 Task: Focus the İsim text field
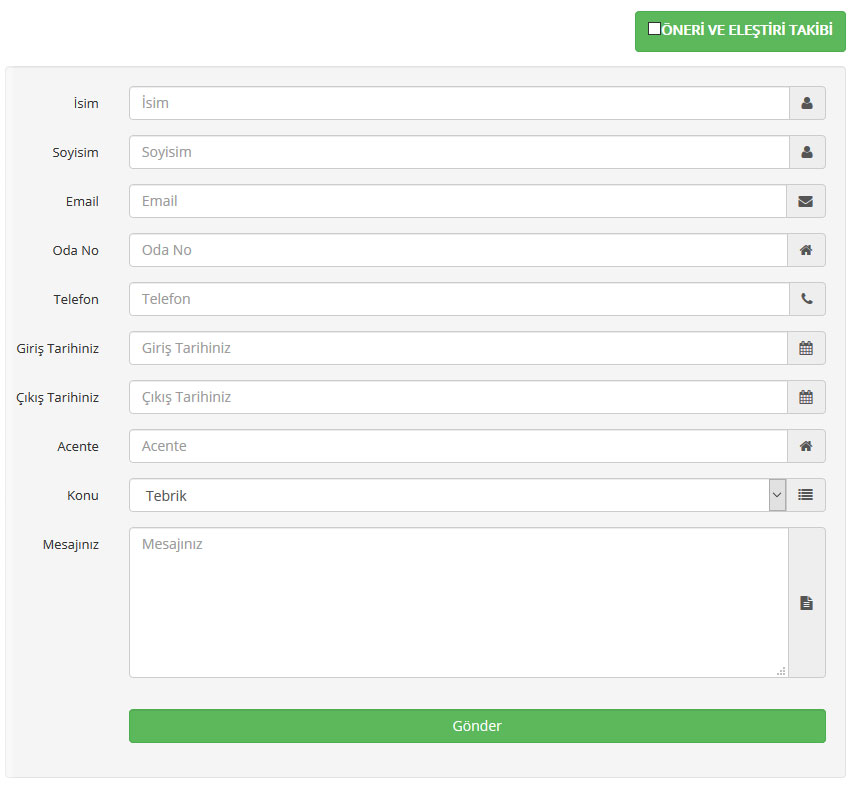tap(459, 103)
